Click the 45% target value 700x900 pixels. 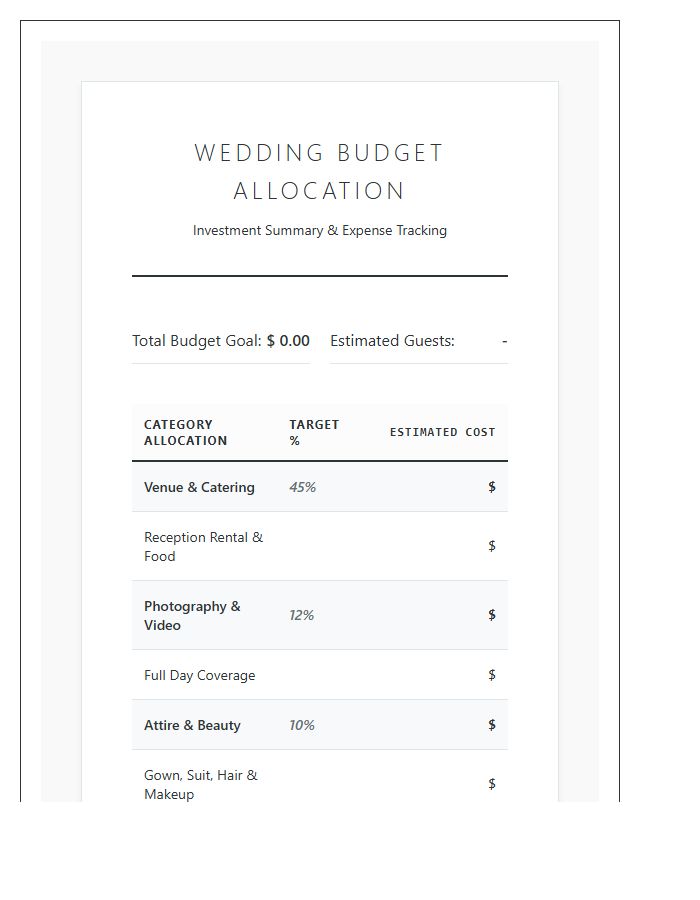(x=302, y=487)
